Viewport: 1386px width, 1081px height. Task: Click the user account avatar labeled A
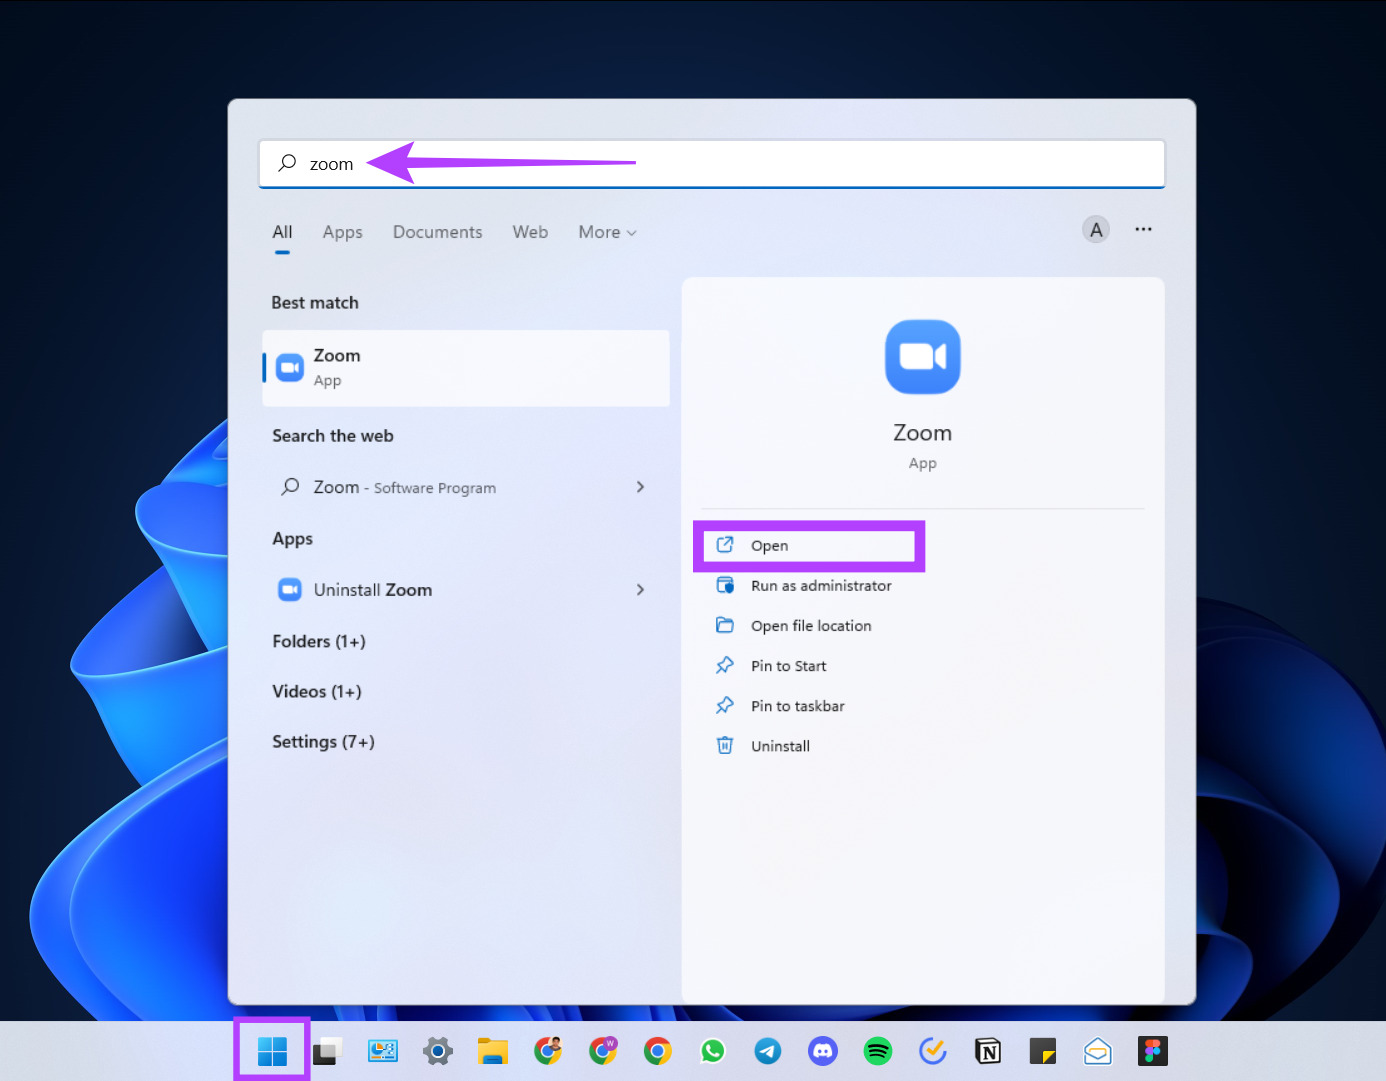[1096, 230]
